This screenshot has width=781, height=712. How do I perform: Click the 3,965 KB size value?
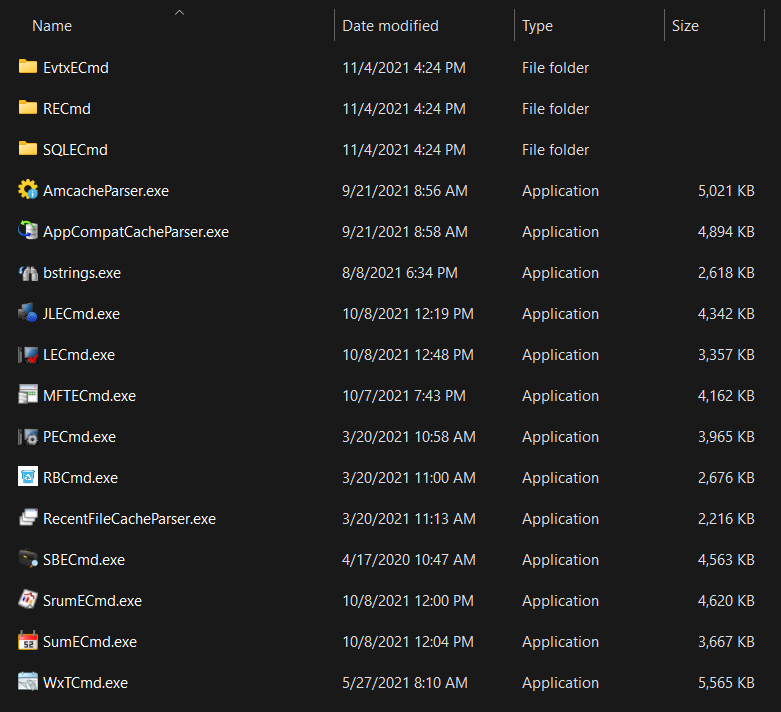pos(726,436)
